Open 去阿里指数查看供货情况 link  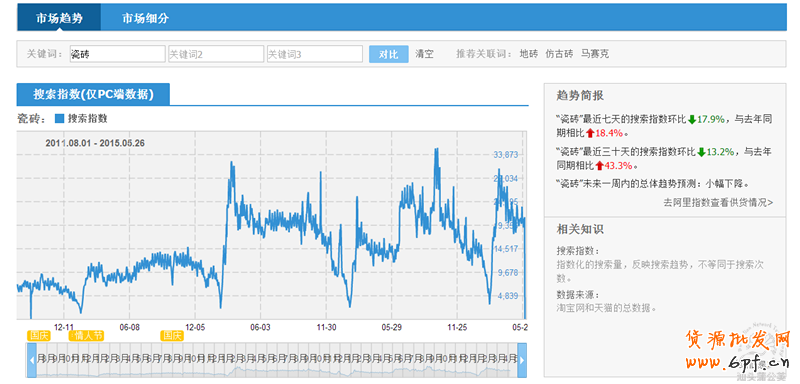point(718,202)
